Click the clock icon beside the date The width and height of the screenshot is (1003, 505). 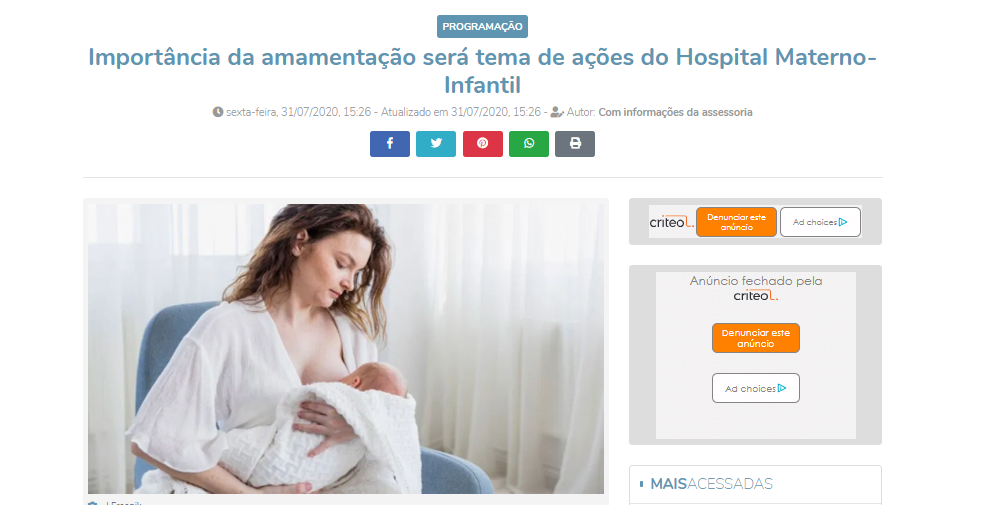click(218, 112)
